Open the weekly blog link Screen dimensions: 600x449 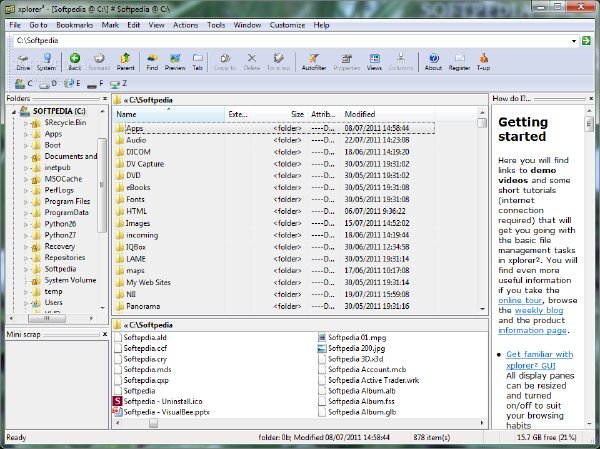539,310
